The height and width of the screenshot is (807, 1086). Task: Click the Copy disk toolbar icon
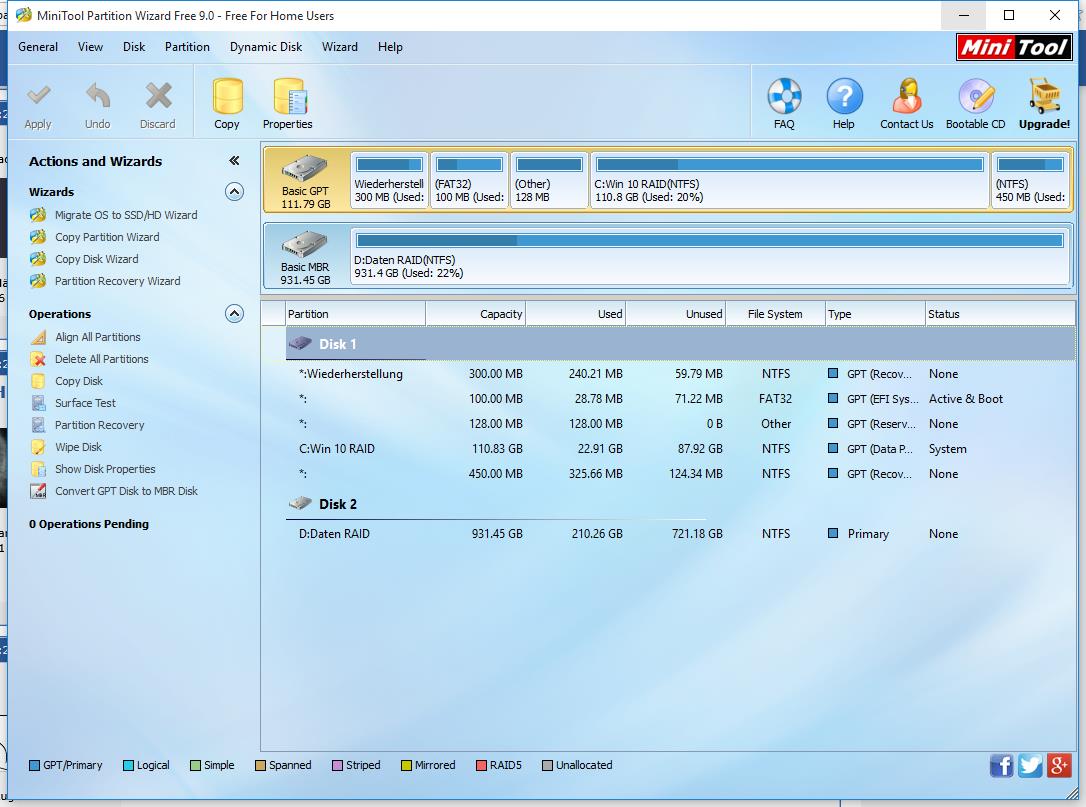(227, 96)
